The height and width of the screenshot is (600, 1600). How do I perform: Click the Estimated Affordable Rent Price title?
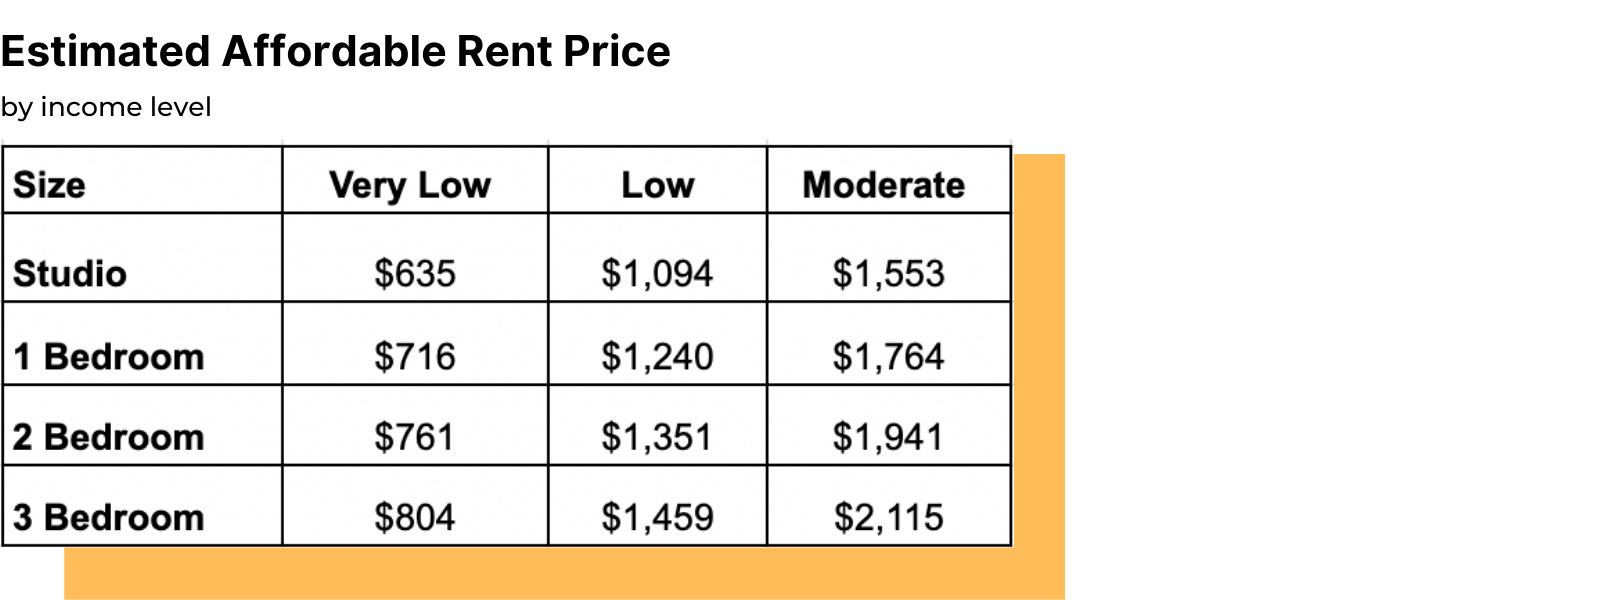coord(335,52)
